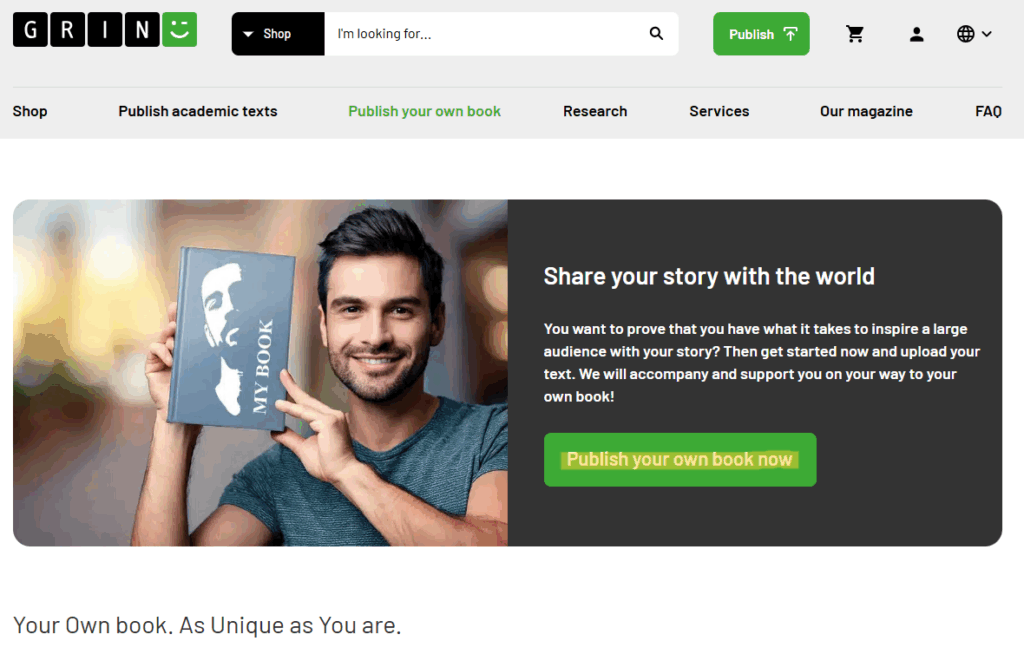The image size is (1024, 654).
Task: Open the shopping cart
Action: [x=855, y=34]
